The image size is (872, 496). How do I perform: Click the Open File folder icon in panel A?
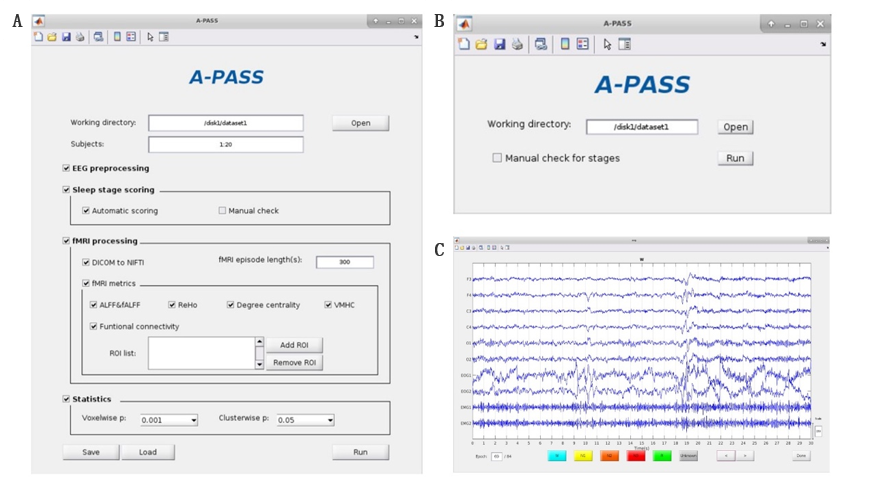[52, 37]
